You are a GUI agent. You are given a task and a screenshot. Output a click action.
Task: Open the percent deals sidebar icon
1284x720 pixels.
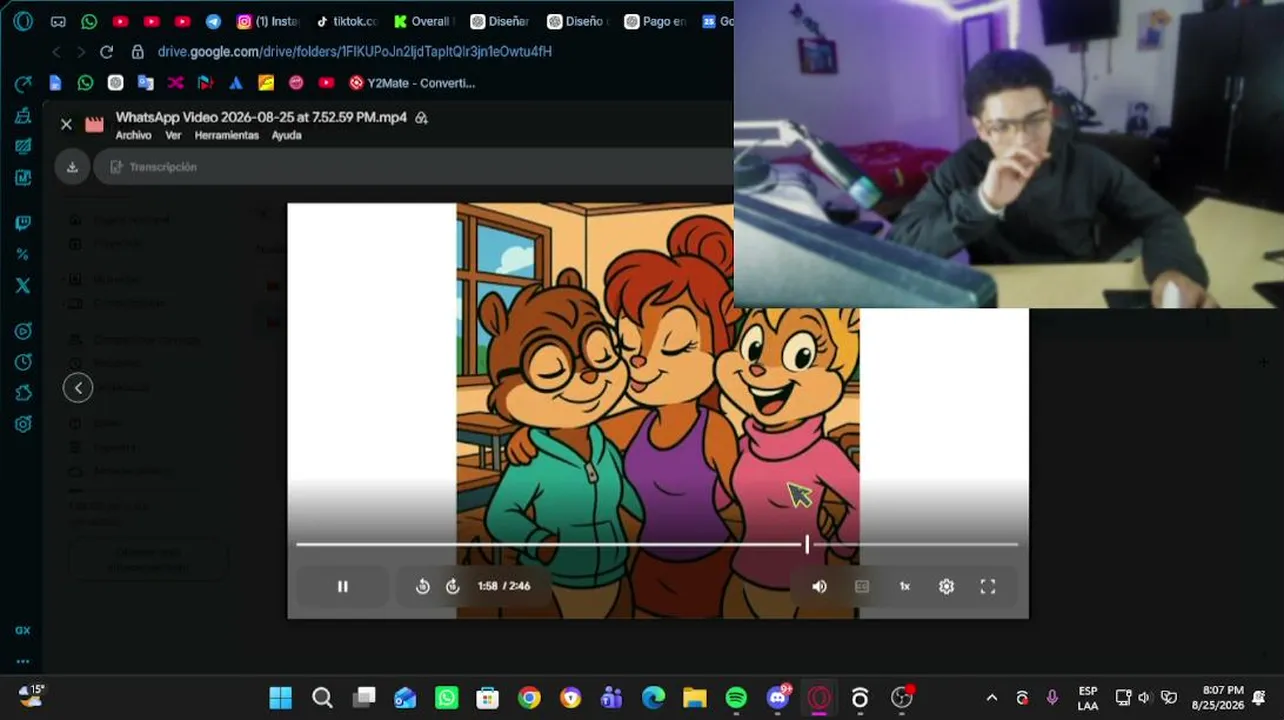coord(23,254)
